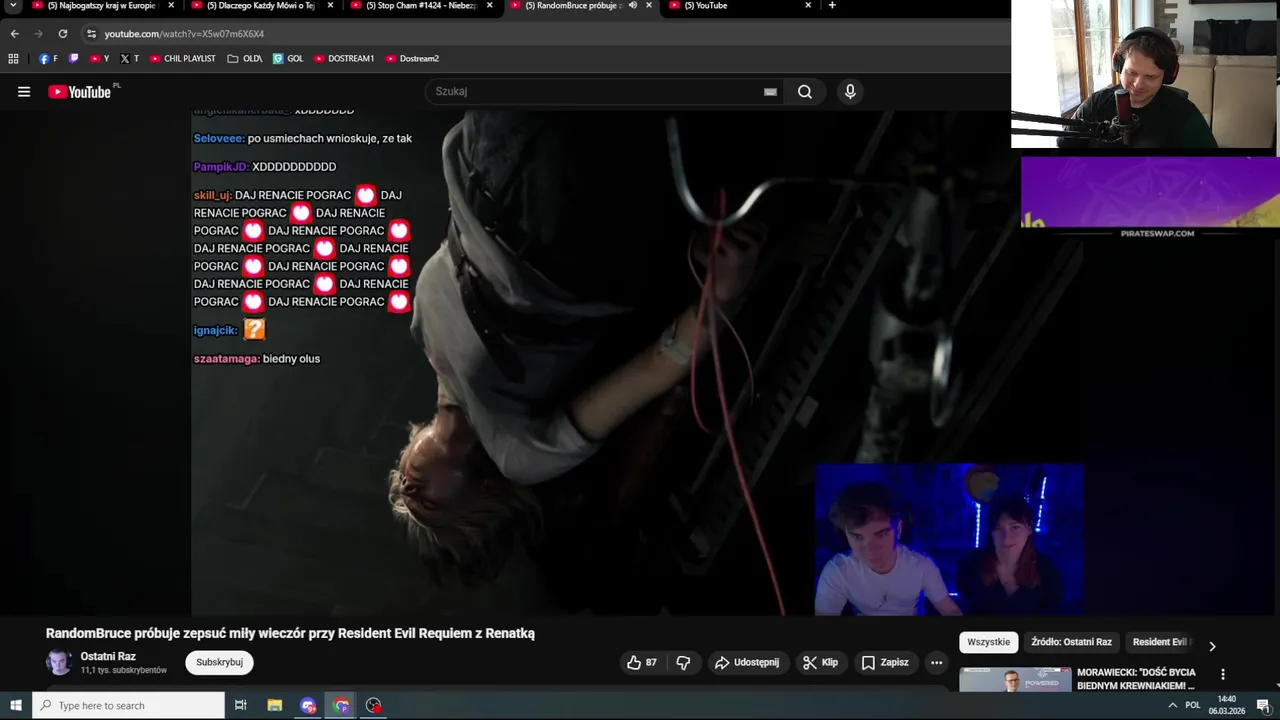This screenshot has width=1280, height=720.
Task: Open File Explorer from the taskbar
Action: pyautogui.click(x=275, y=705)
